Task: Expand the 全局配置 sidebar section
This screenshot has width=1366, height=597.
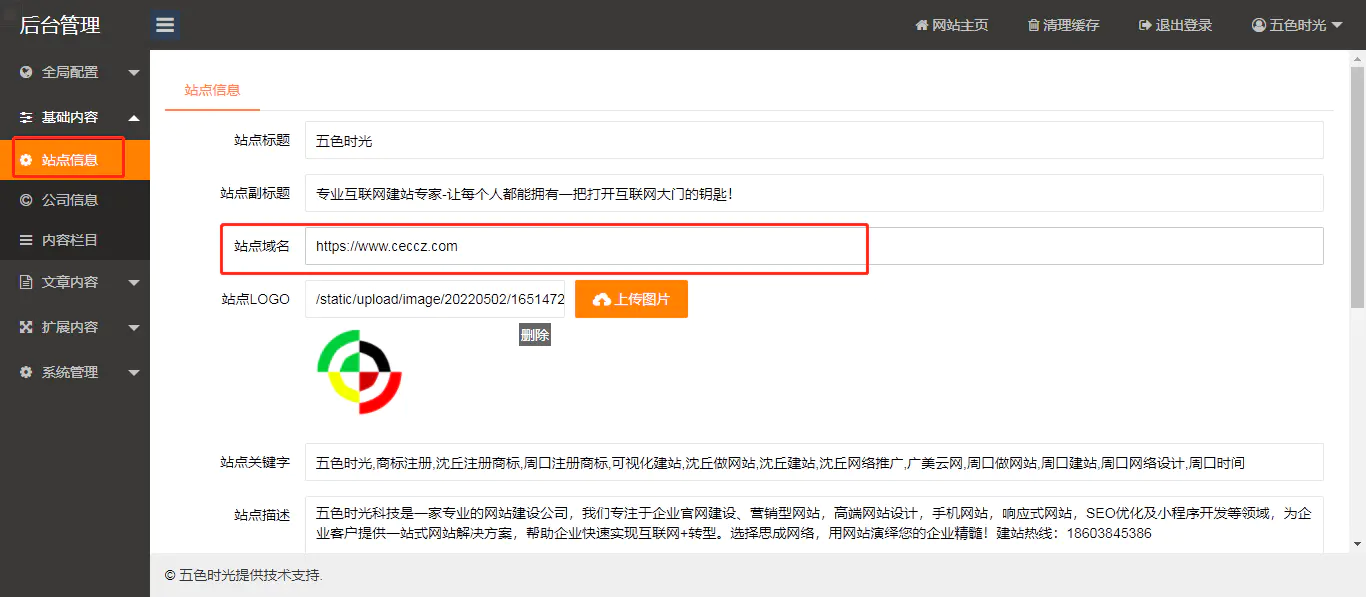Action: (x=75, y=72)
